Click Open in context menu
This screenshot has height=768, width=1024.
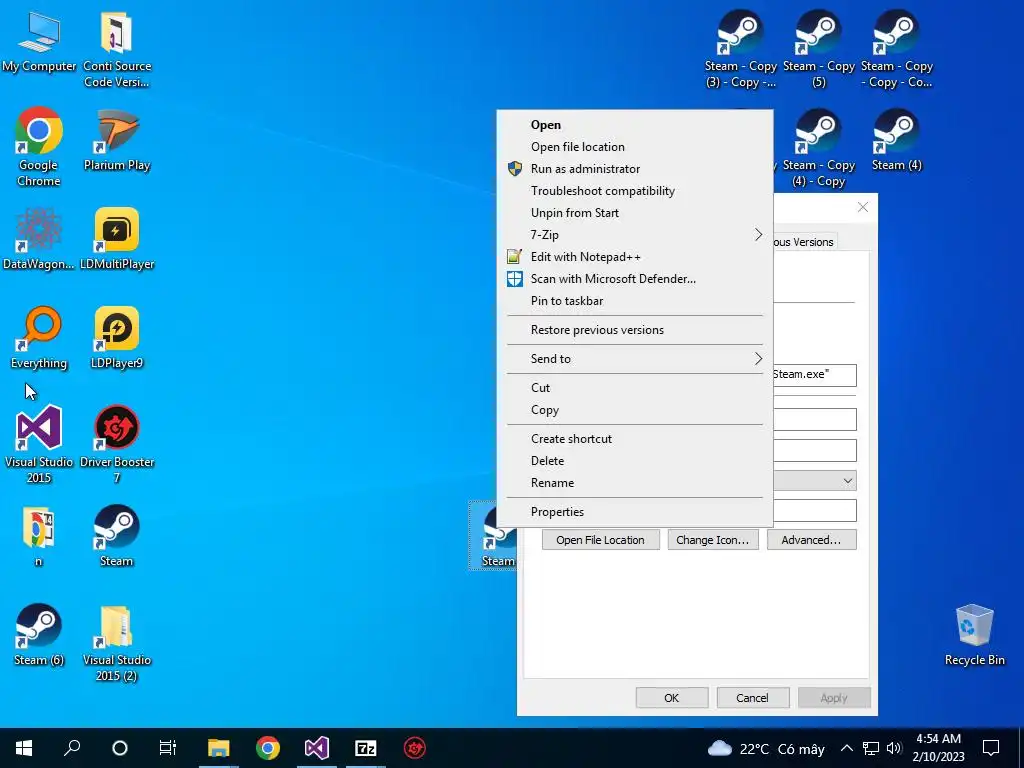635,125
